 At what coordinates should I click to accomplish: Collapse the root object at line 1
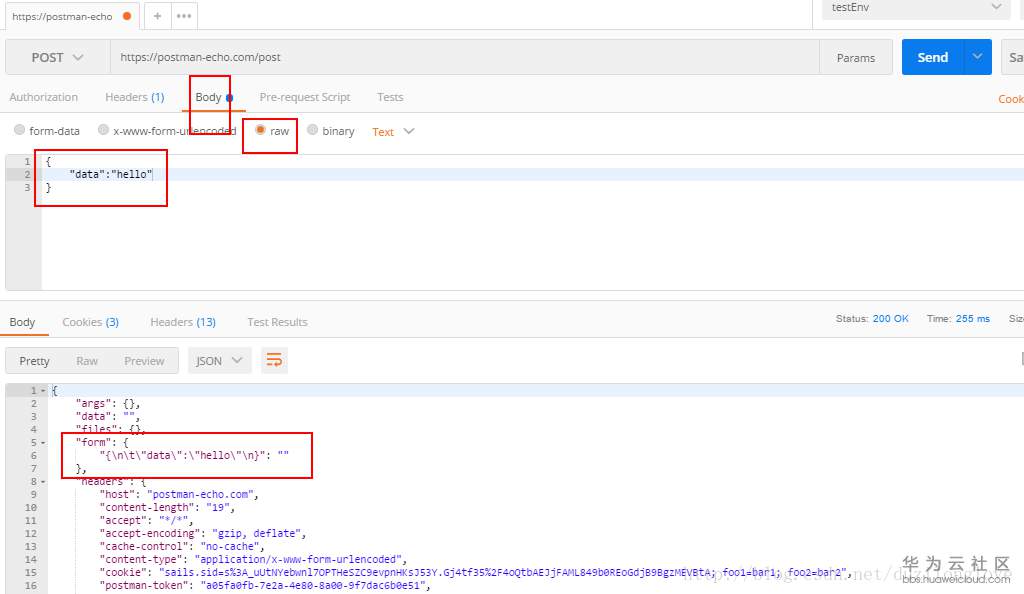click(43, 390)
